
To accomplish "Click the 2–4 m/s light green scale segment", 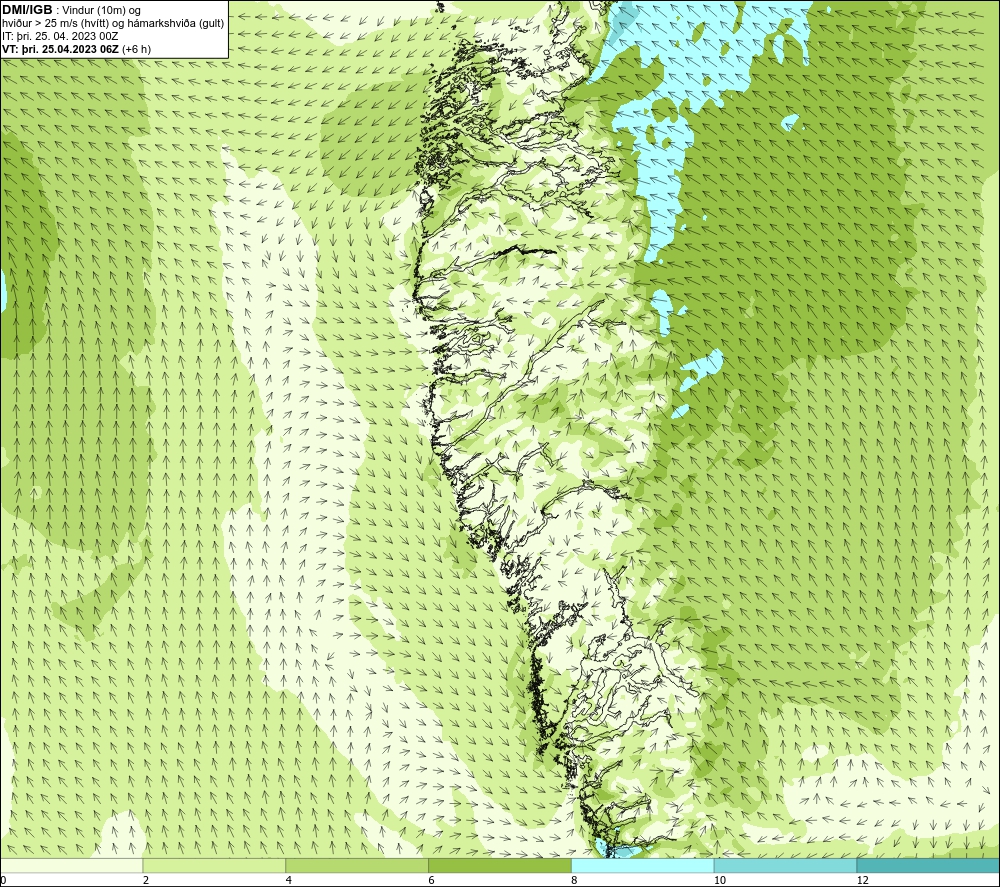I will click(x=214, y=865).
